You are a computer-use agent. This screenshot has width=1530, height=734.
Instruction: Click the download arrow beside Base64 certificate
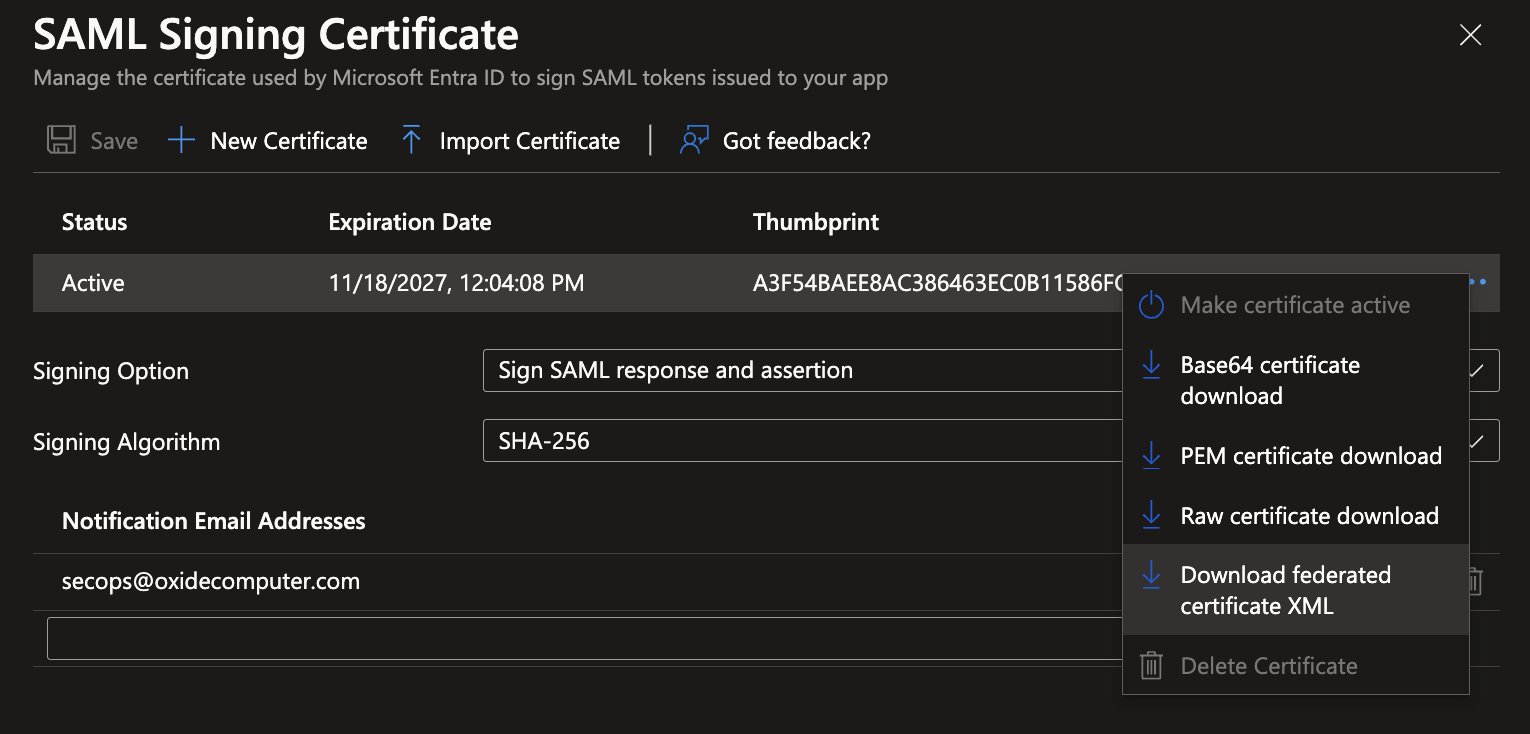point(1151,365)
